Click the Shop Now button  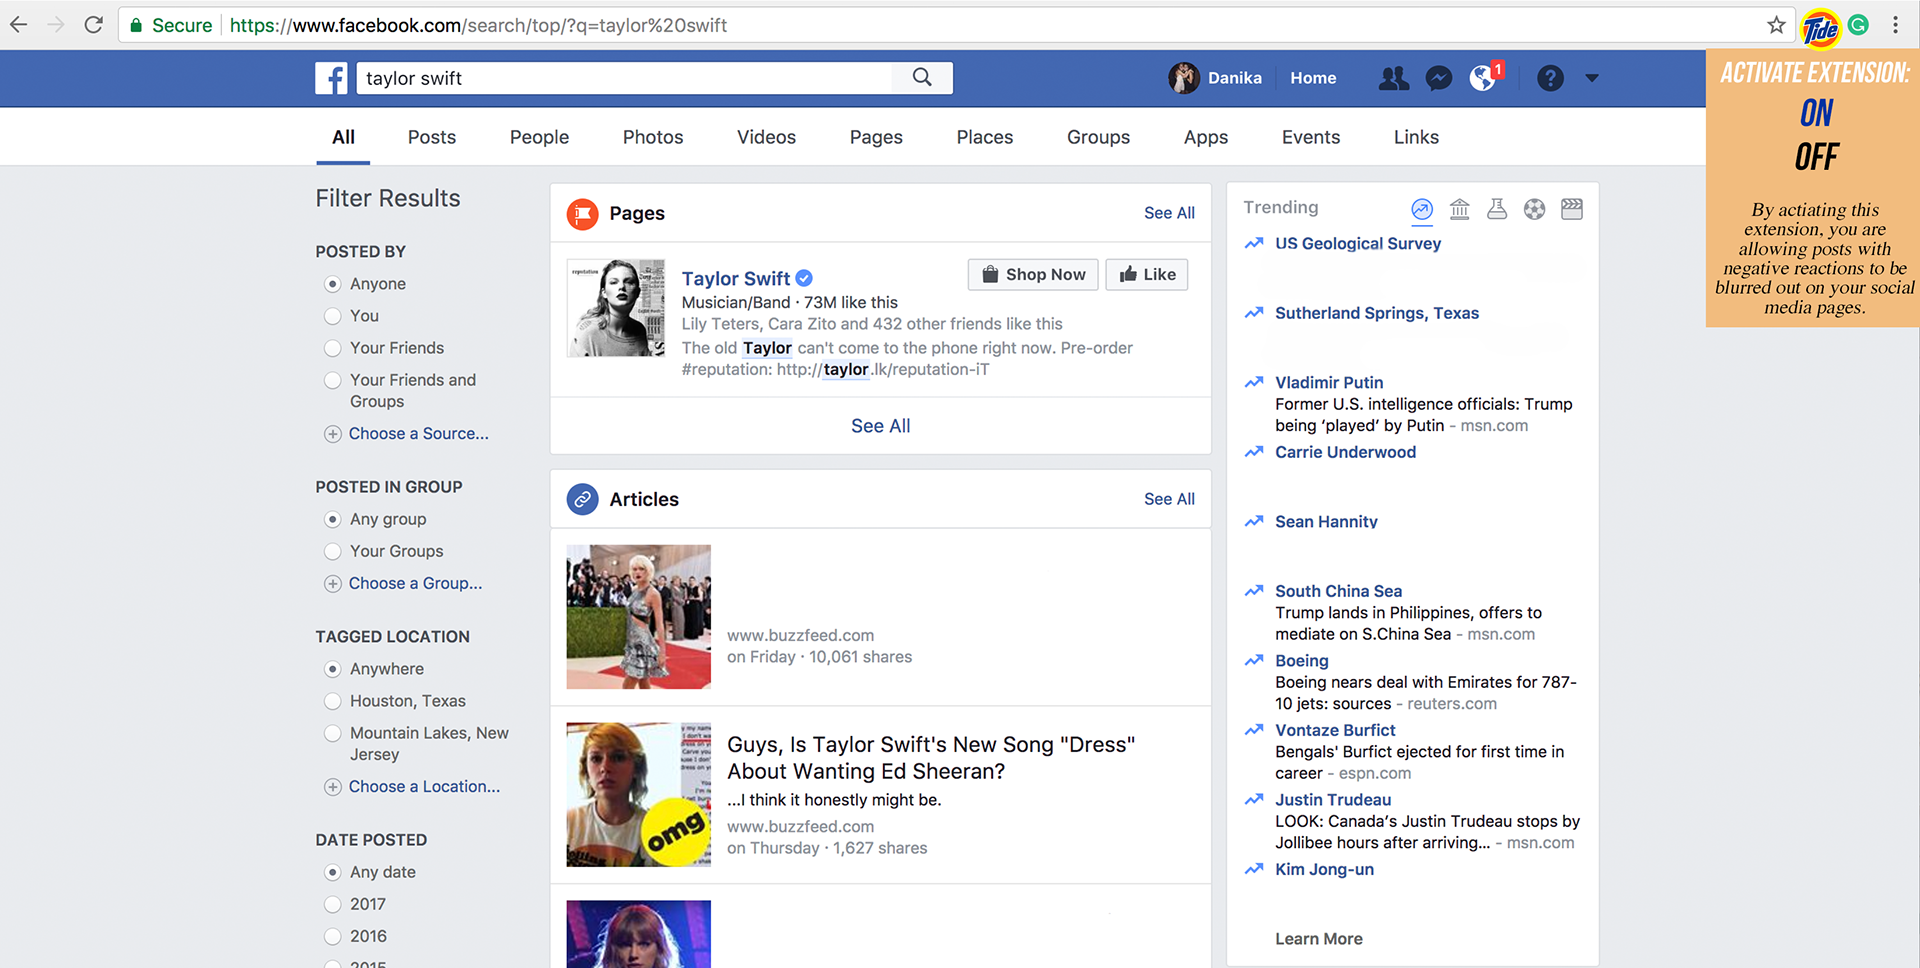[1033, 275]
